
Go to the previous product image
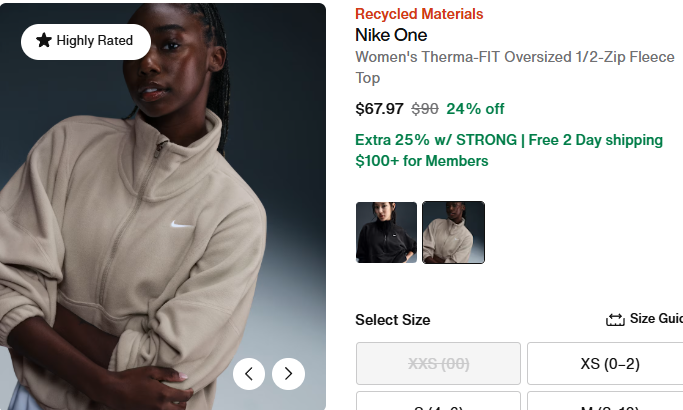click(249, 374)
